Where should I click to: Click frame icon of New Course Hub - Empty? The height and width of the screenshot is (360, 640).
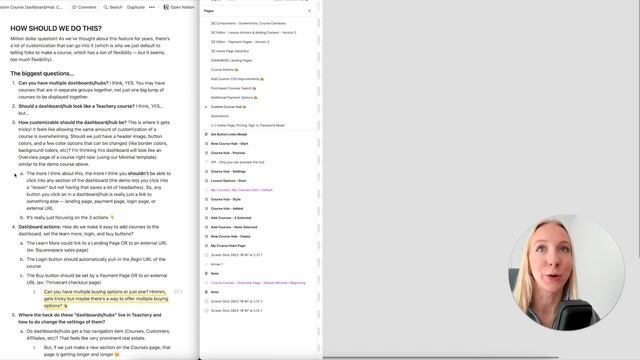(x=206, y=237)
